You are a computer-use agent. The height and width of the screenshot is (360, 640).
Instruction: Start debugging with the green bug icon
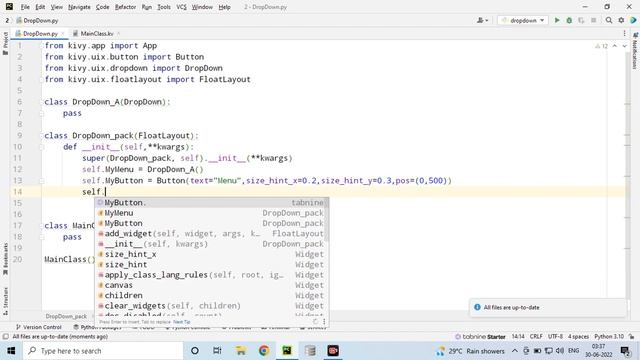point(569,20)
